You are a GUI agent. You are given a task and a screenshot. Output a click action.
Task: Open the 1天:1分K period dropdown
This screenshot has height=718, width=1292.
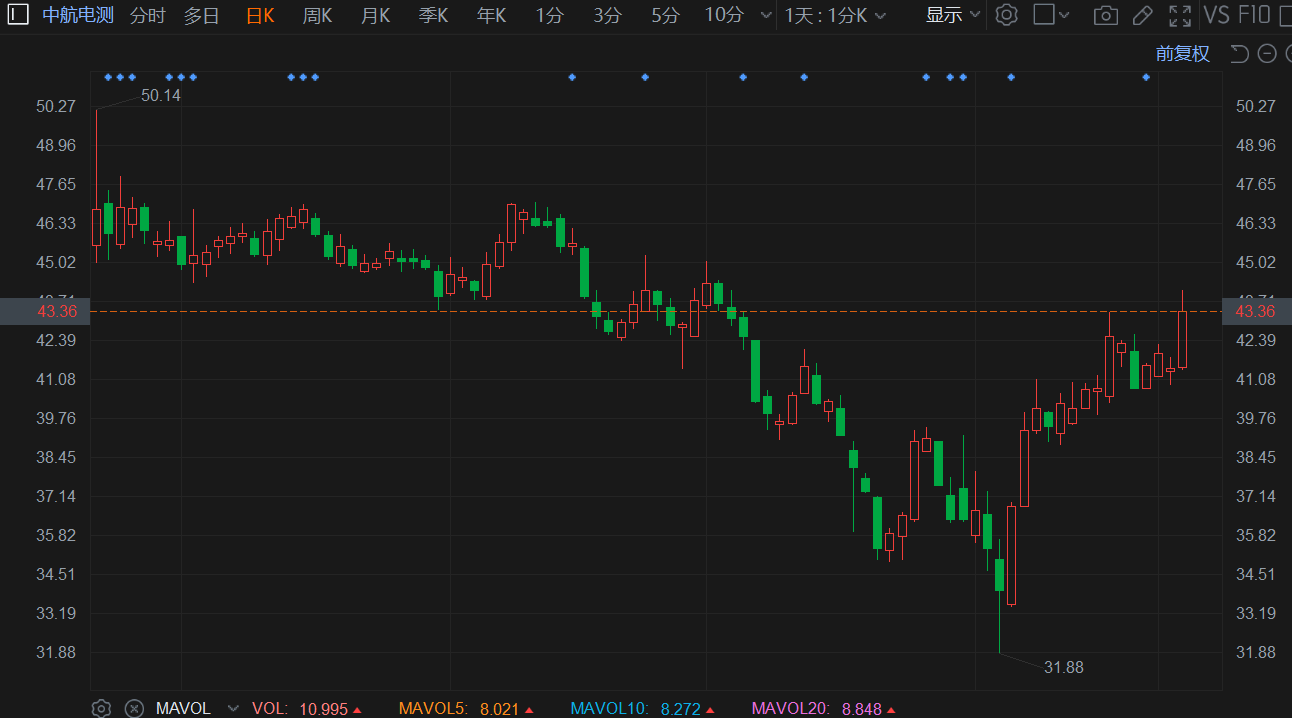835,15
